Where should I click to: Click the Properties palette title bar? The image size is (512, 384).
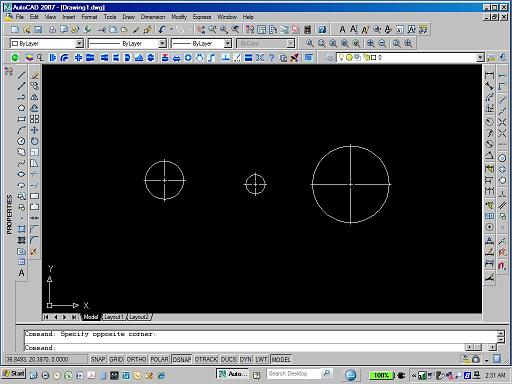point(9,214)
